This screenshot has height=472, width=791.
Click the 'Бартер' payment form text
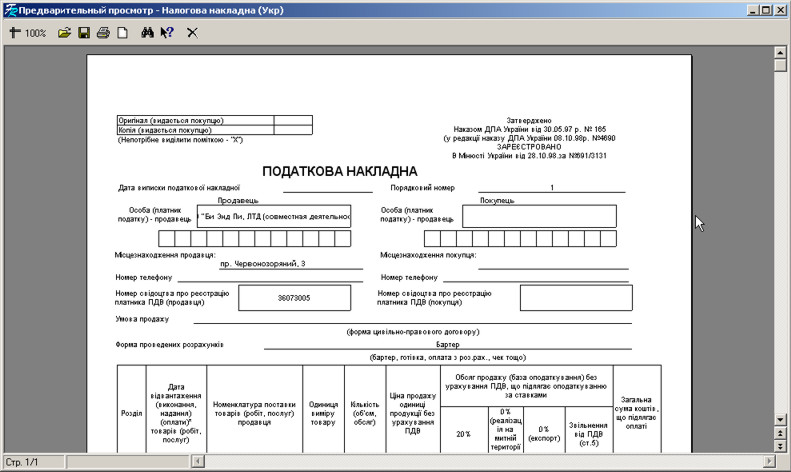click(x=448, y=344)
